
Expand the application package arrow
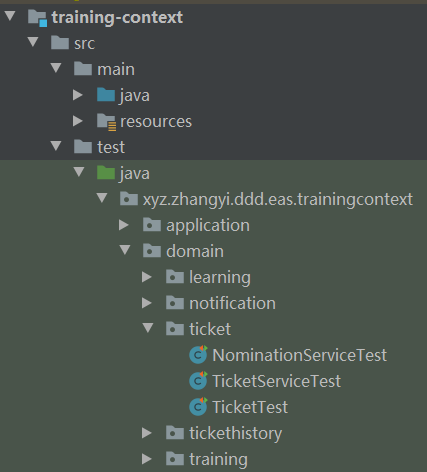coord(124,225)
